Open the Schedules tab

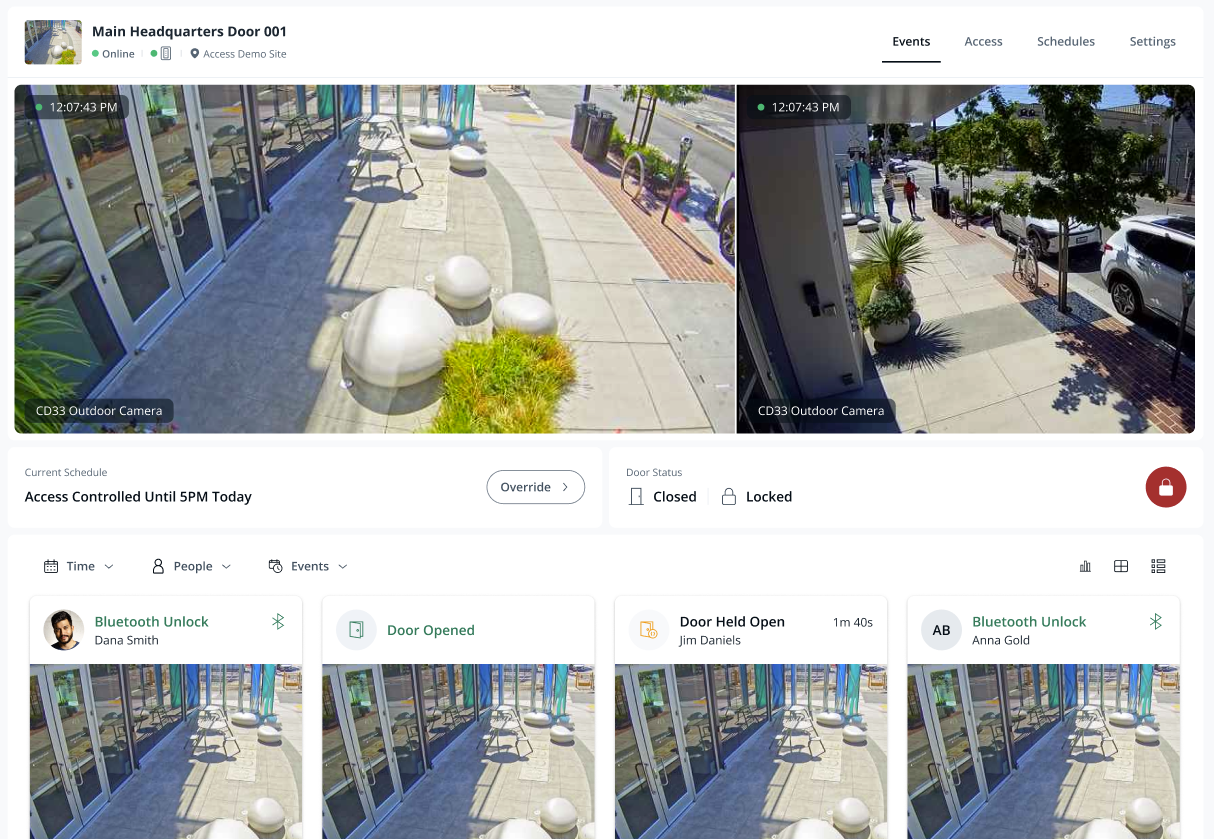pyautogui.click(x=1065, y=42)
